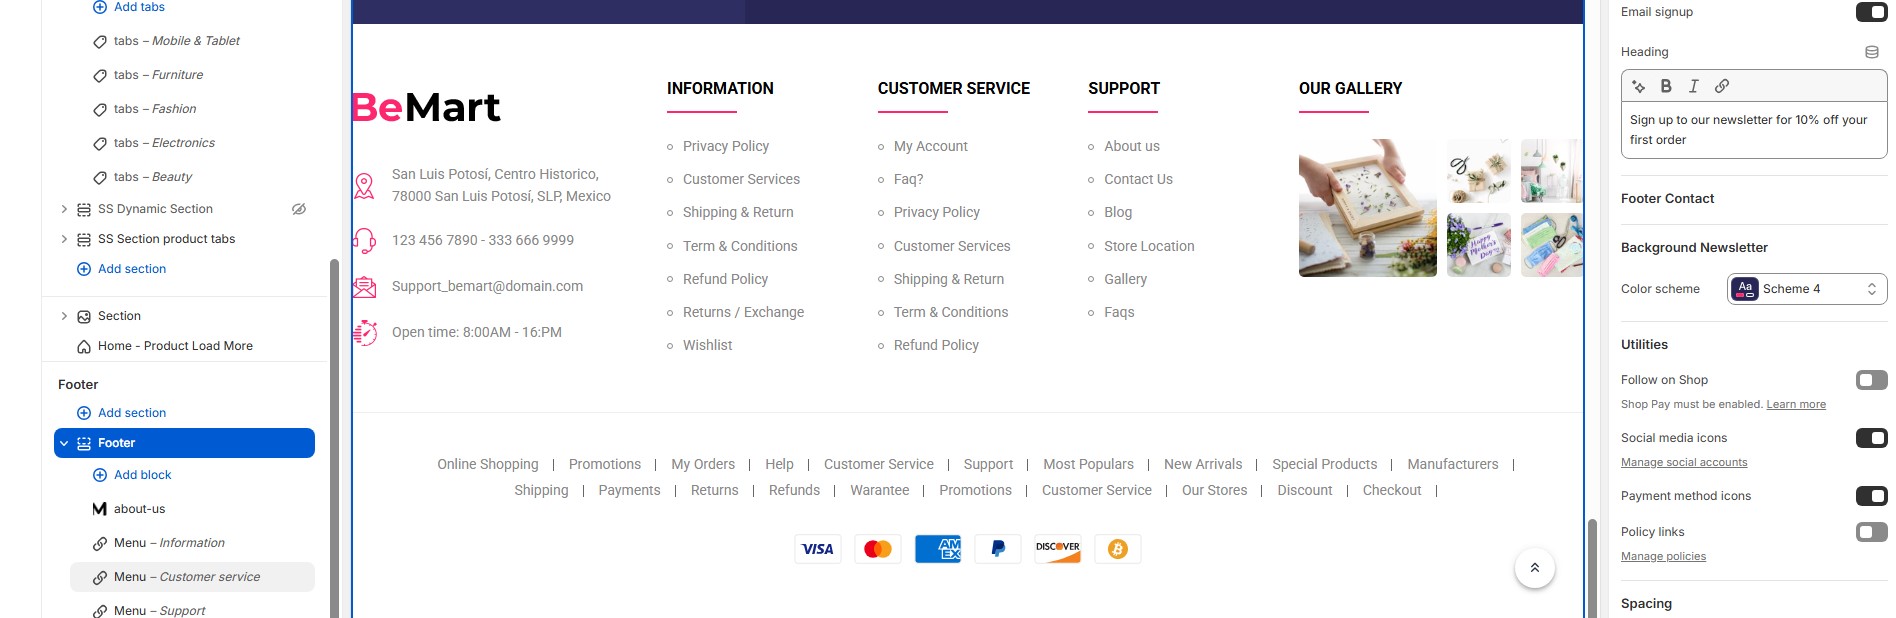Click the PayPal payment icon
Viewport: 1896px width, 618px height.
(997, 549)
